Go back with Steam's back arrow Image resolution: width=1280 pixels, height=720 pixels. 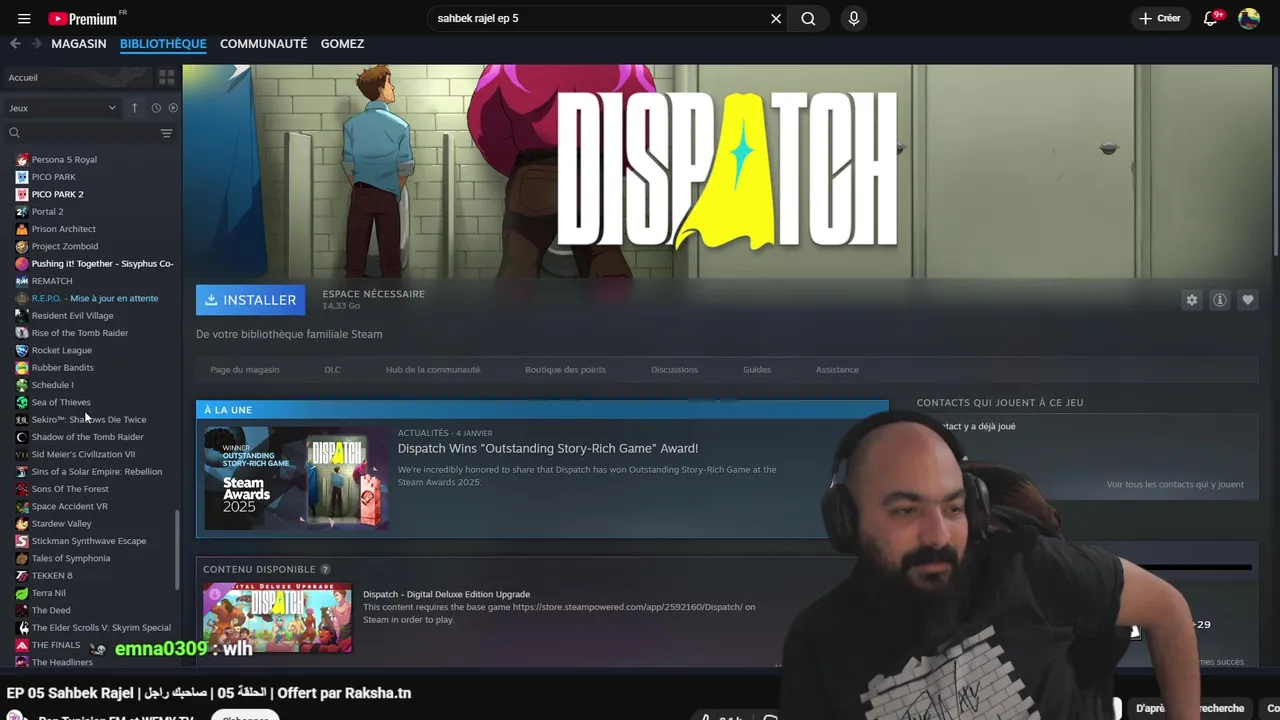click(x=15, y=43)
